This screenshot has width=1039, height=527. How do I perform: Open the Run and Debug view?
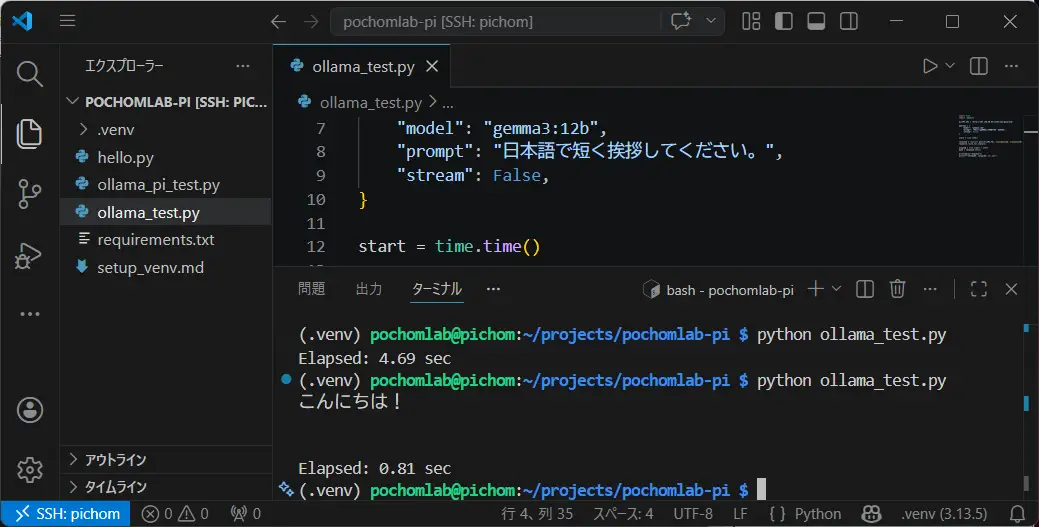pos(30,255)
